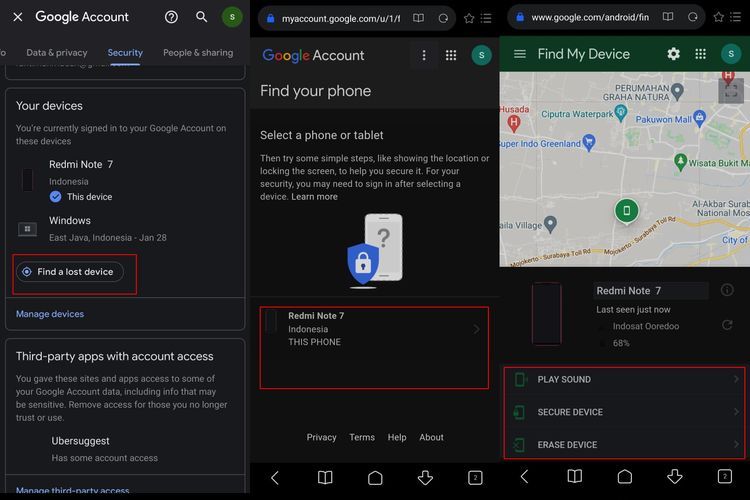The image size is (750, 500).
Task: Expand the ERASE DEVICE chevron
Action: [736, 444]
